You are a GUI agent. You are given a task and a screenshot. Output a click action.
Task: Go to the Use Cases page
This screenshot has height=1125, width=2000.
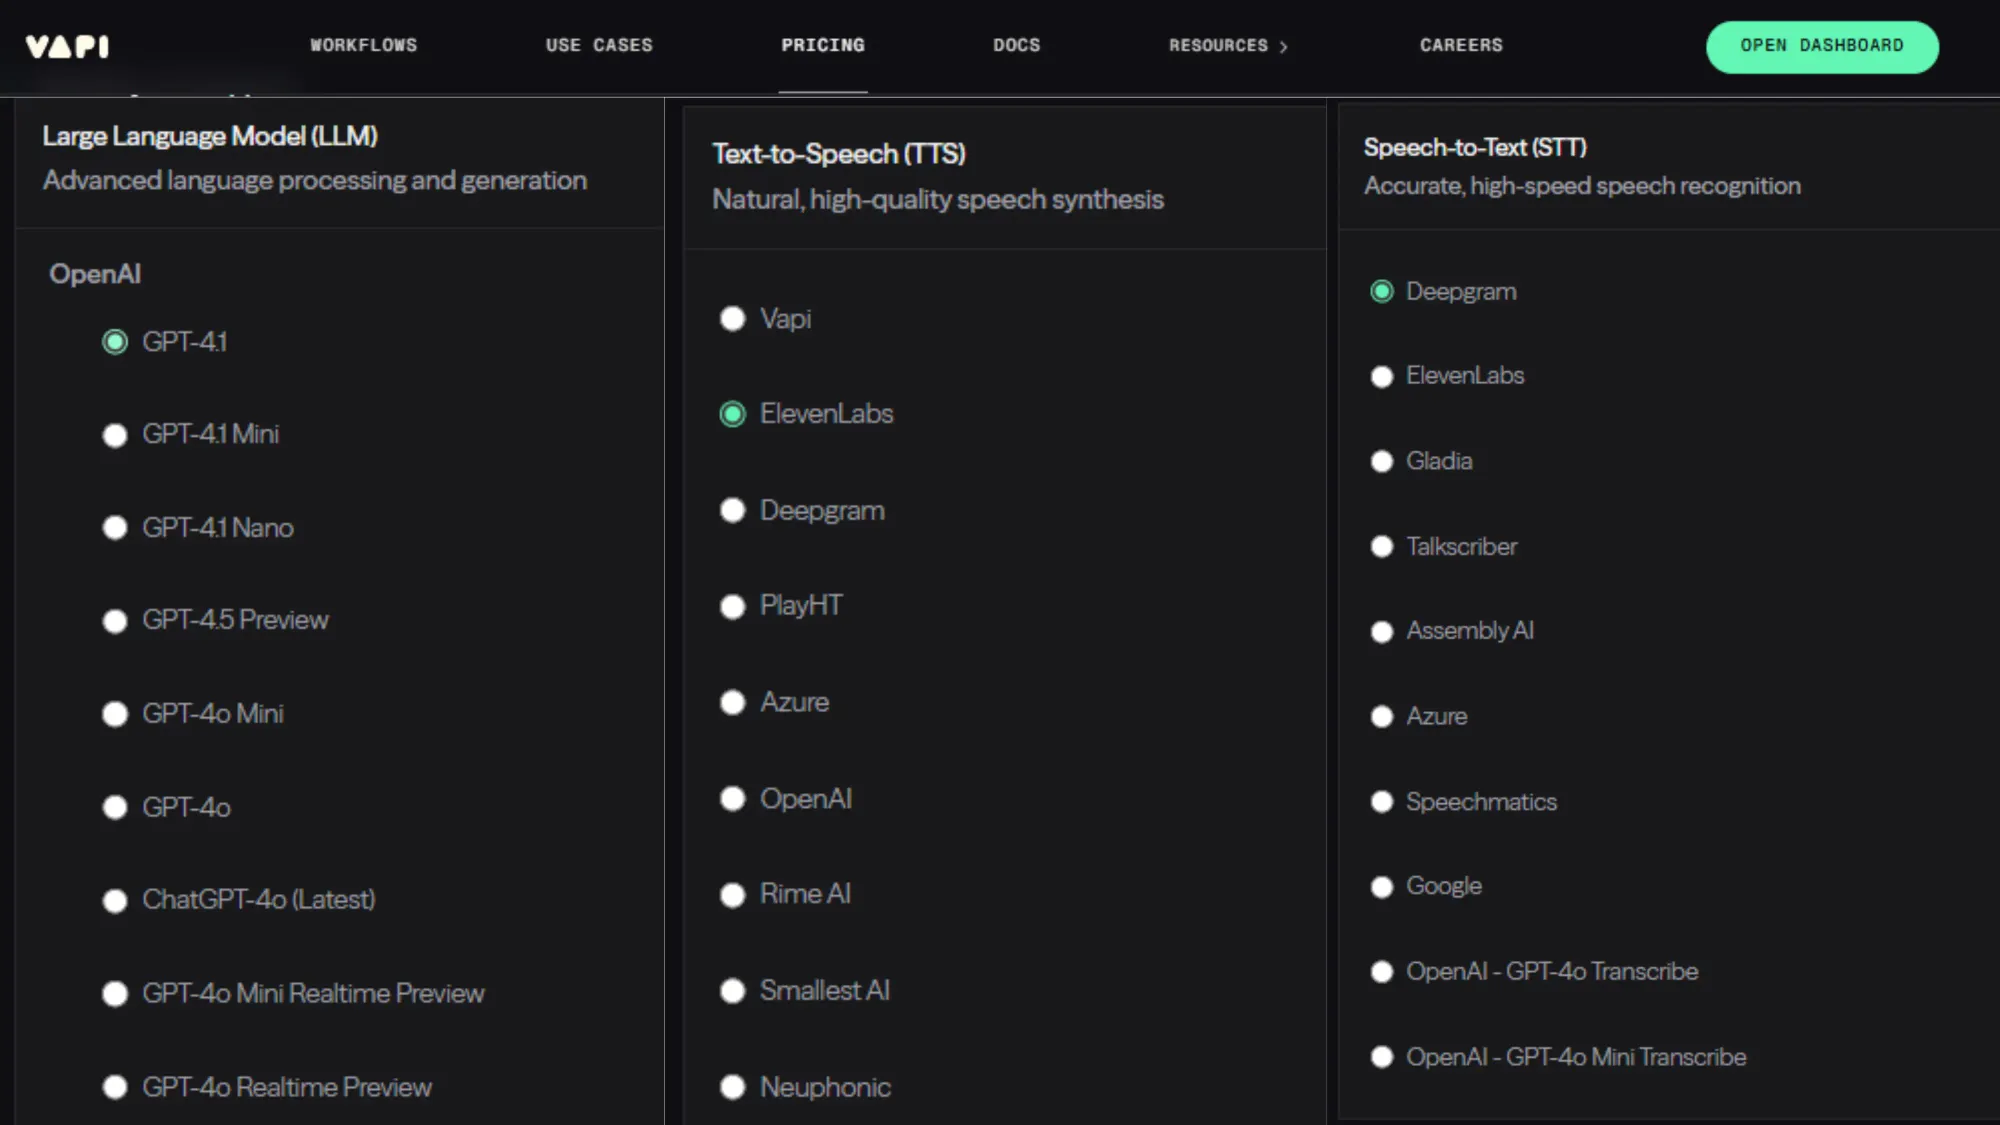coord(598,45)
